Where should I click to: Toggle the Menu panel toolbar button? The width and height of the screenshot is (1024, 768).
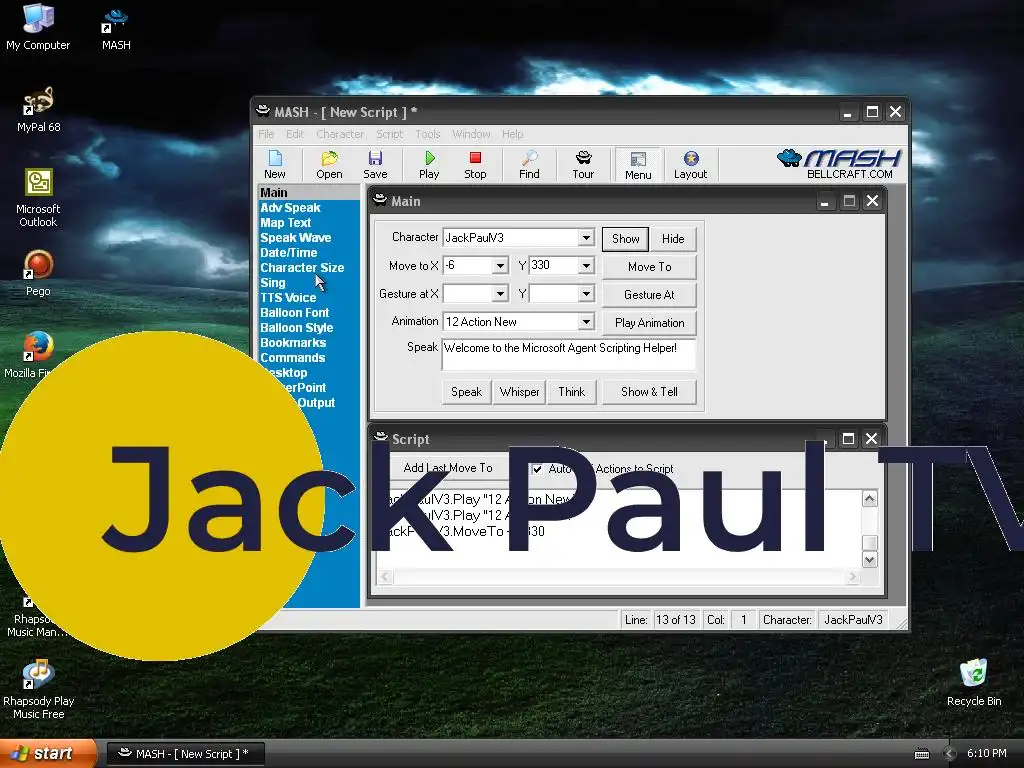click(637, 165)
